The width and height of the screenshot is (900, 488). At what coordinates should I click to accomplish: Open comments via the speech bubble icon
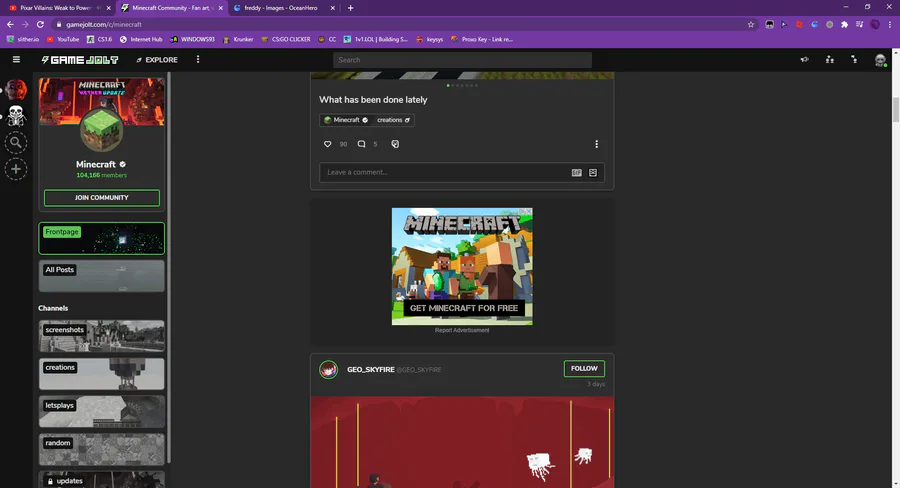361,144
